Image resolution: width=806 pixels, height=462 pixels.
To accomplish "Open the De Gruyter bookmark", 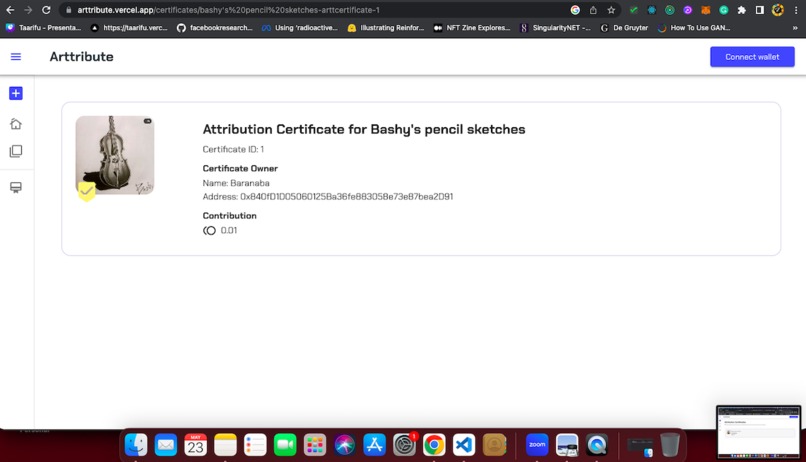I will [624, 28].
